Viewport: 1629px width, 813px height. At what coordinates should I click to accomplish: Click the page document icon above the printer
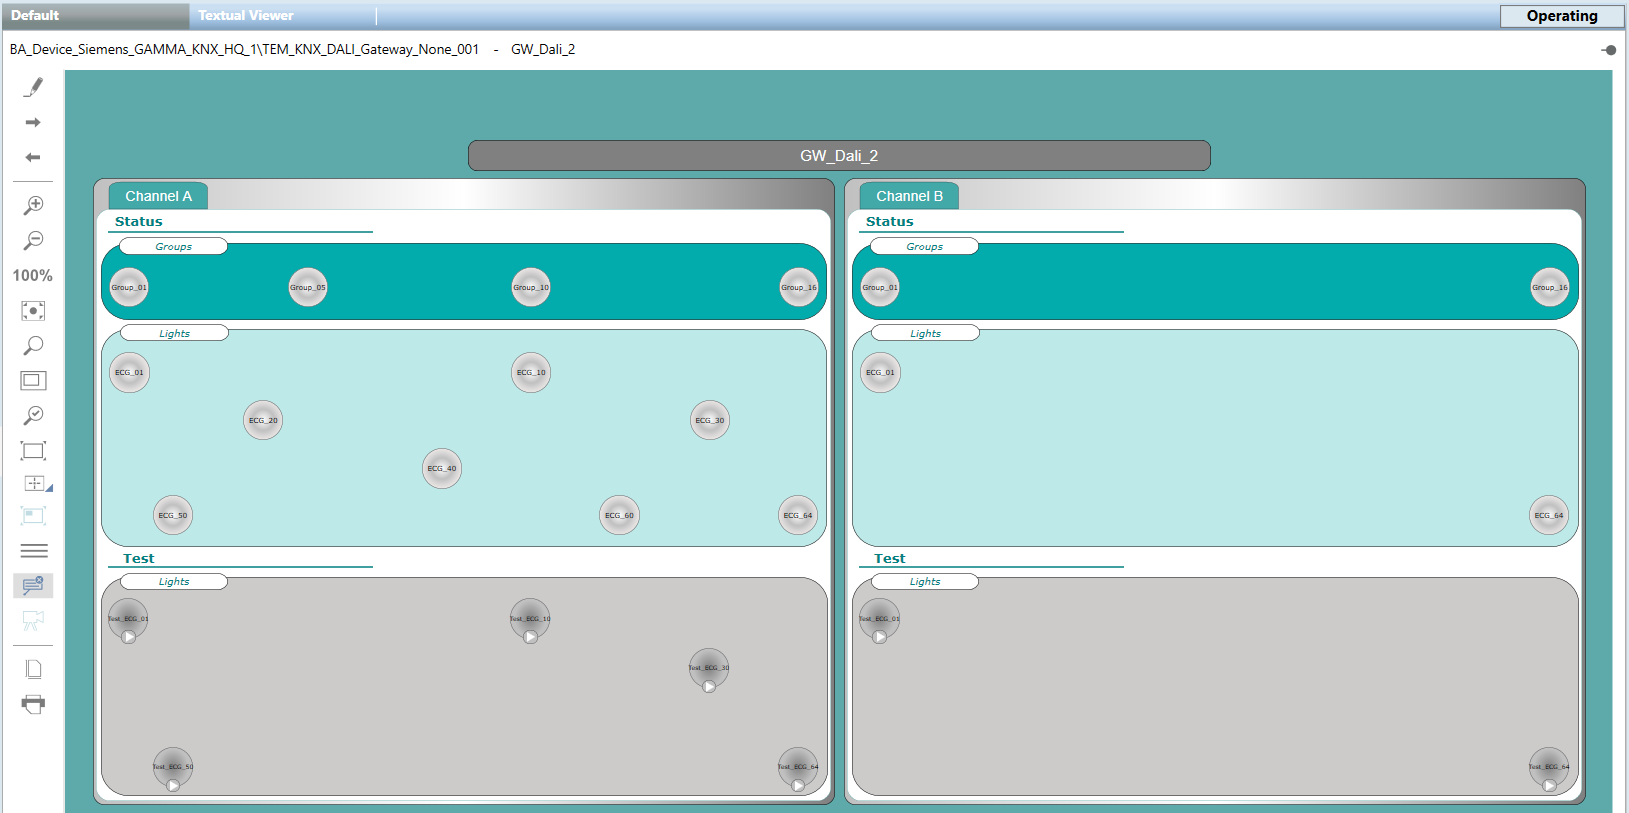[x=33, y=669]
